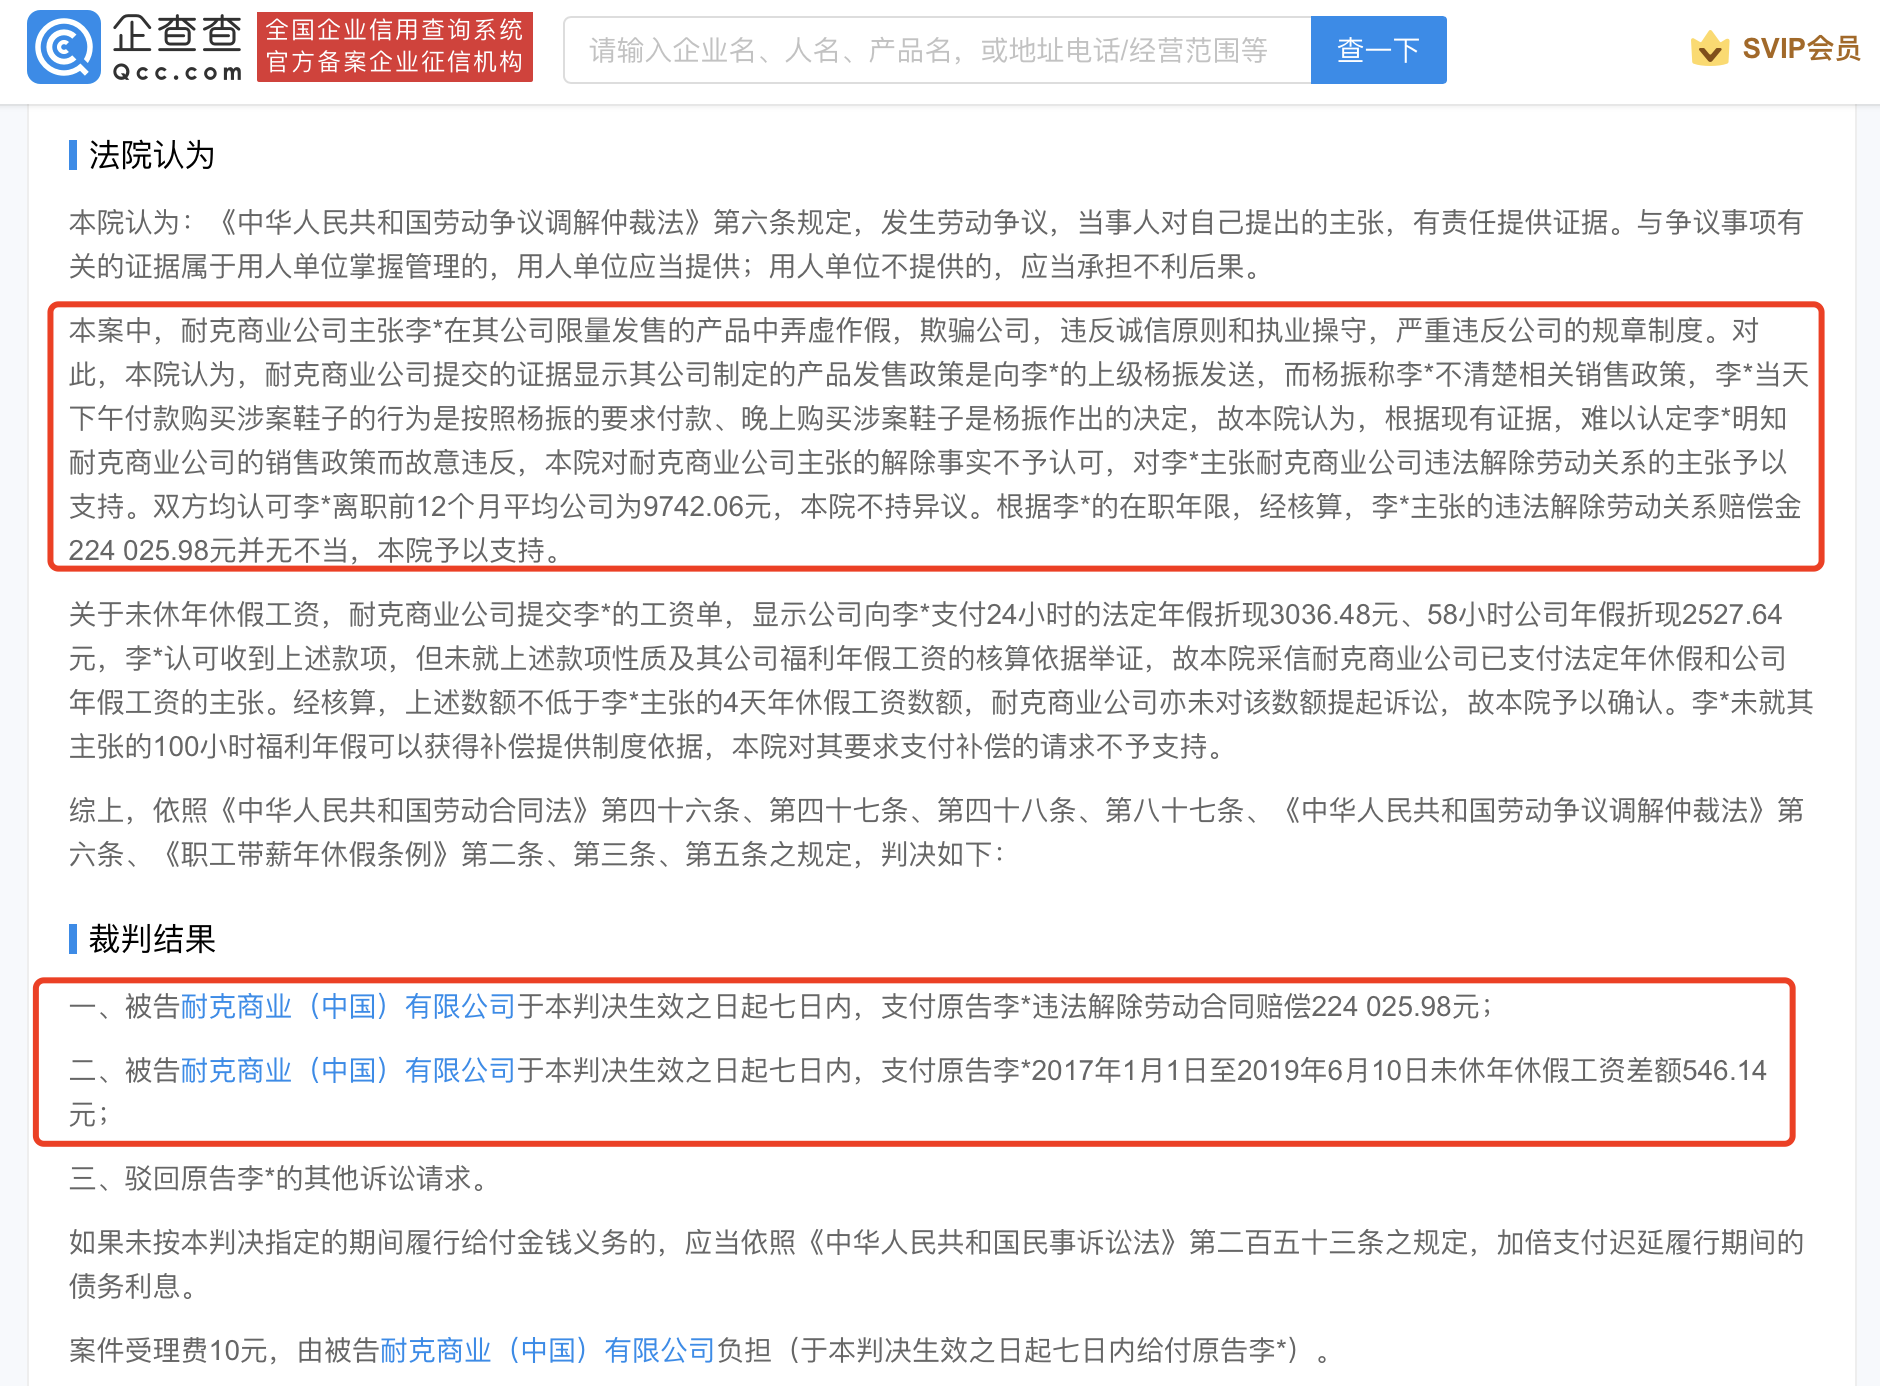Image resolution: width=1880 pixels, height=1386 pixels.
Task: Click the paragraph starting 综上，依照
Action: [x=937, y=832]
